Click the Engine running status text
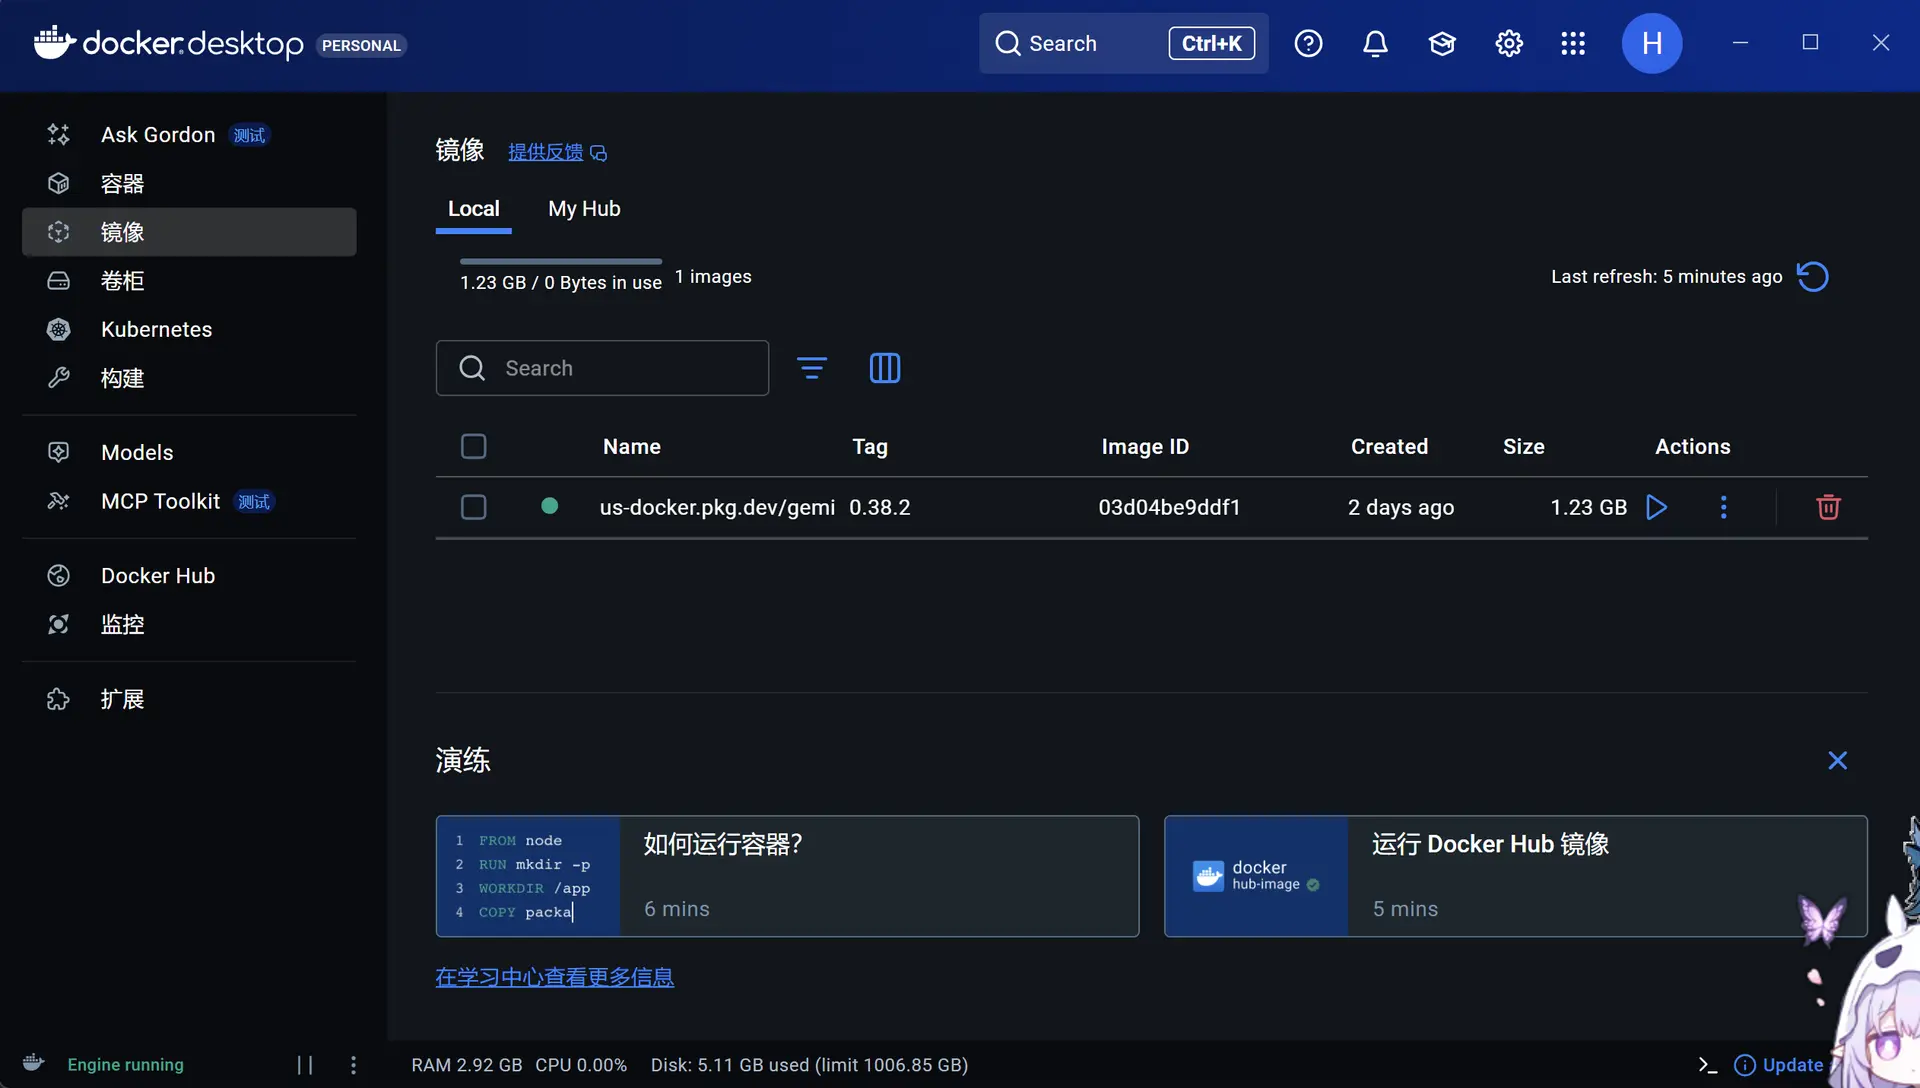Screen dimensions: 1920x1088 (125, 1065)
